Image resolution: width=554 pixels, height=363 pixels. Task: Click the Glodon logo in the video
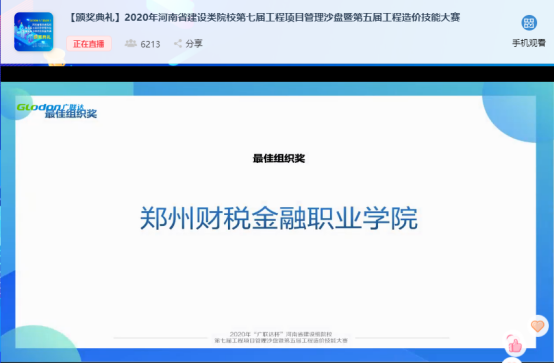pyautogui.click(x=38, y=107)
